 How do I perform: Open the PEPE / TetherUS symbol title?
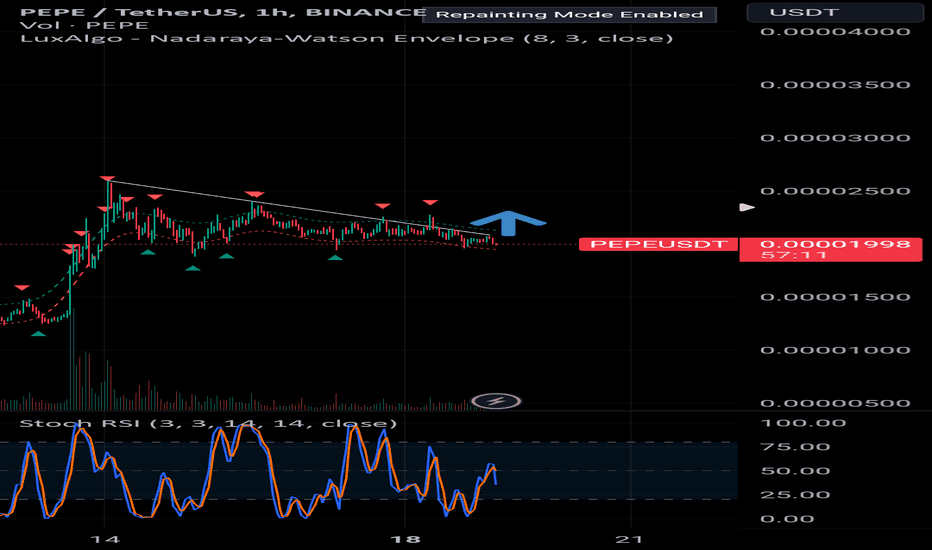point(223,12)
